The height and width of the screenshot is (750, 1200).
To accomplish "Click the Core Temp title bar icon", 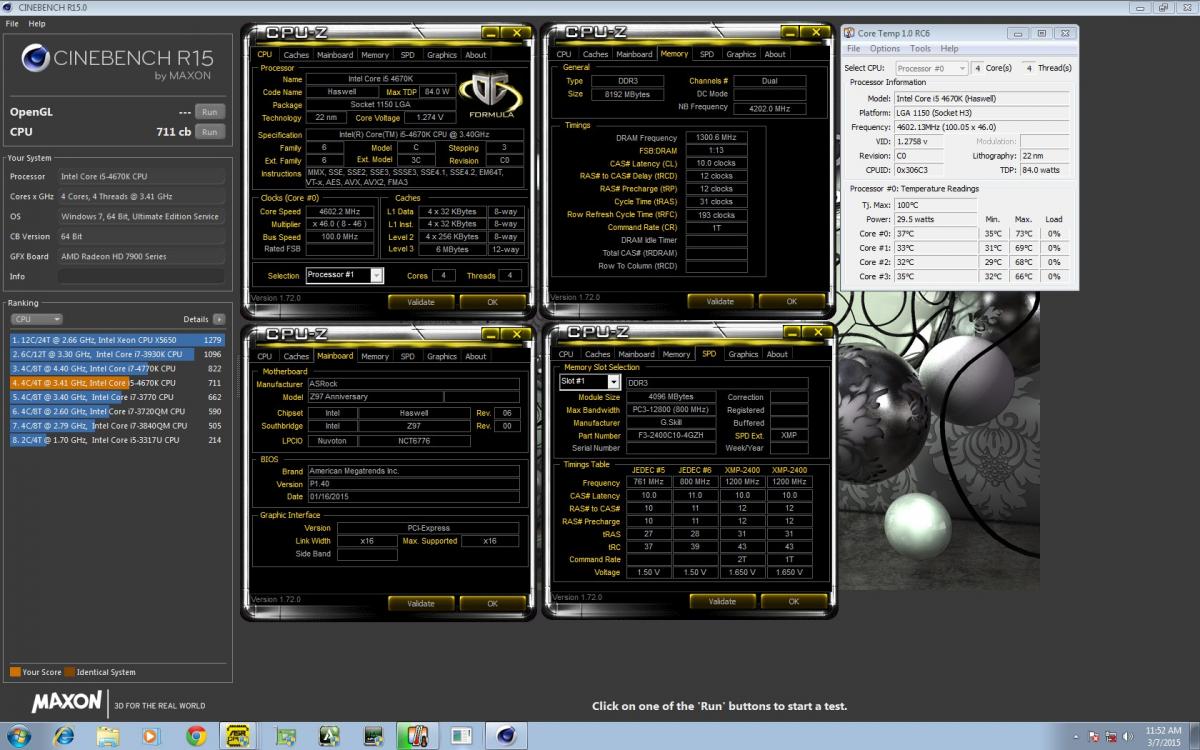I will pyautogui.click(x=850, y=33).
